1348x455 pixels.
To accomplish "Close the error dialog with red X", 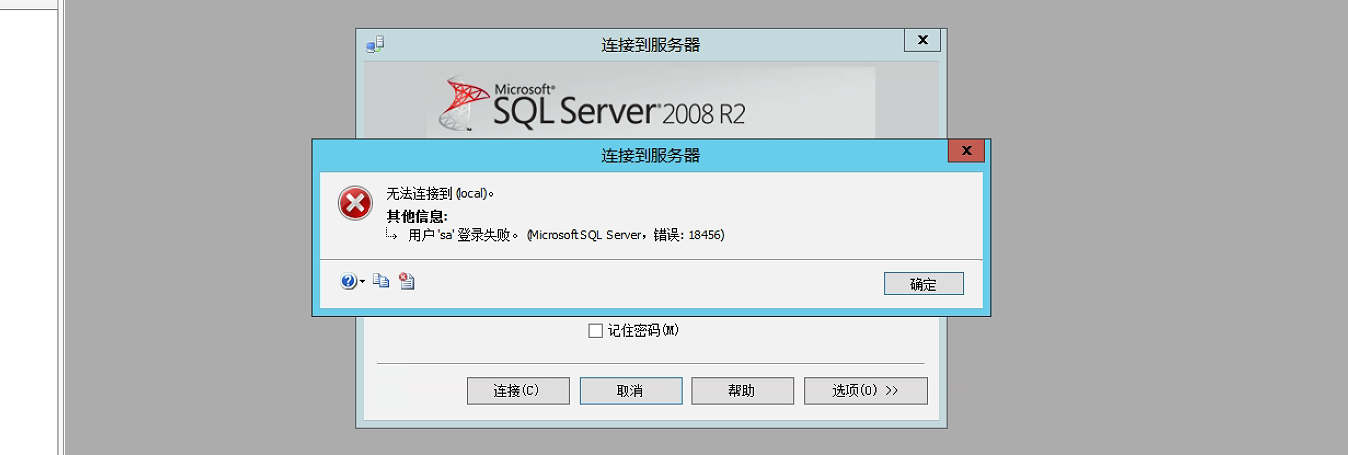I will [966, 151].
